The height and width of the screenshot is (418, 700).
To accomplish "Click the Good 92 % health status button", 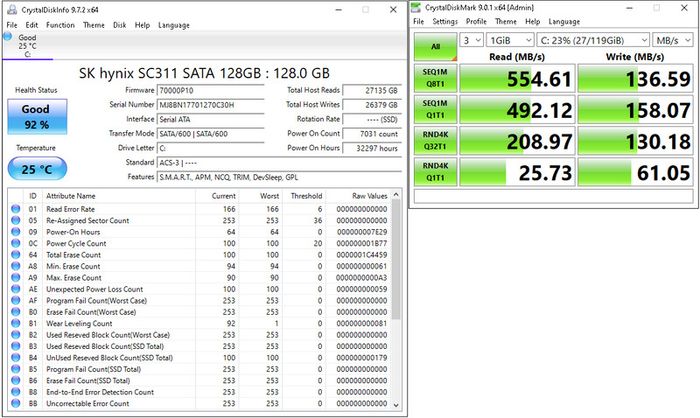I will 38,117.
